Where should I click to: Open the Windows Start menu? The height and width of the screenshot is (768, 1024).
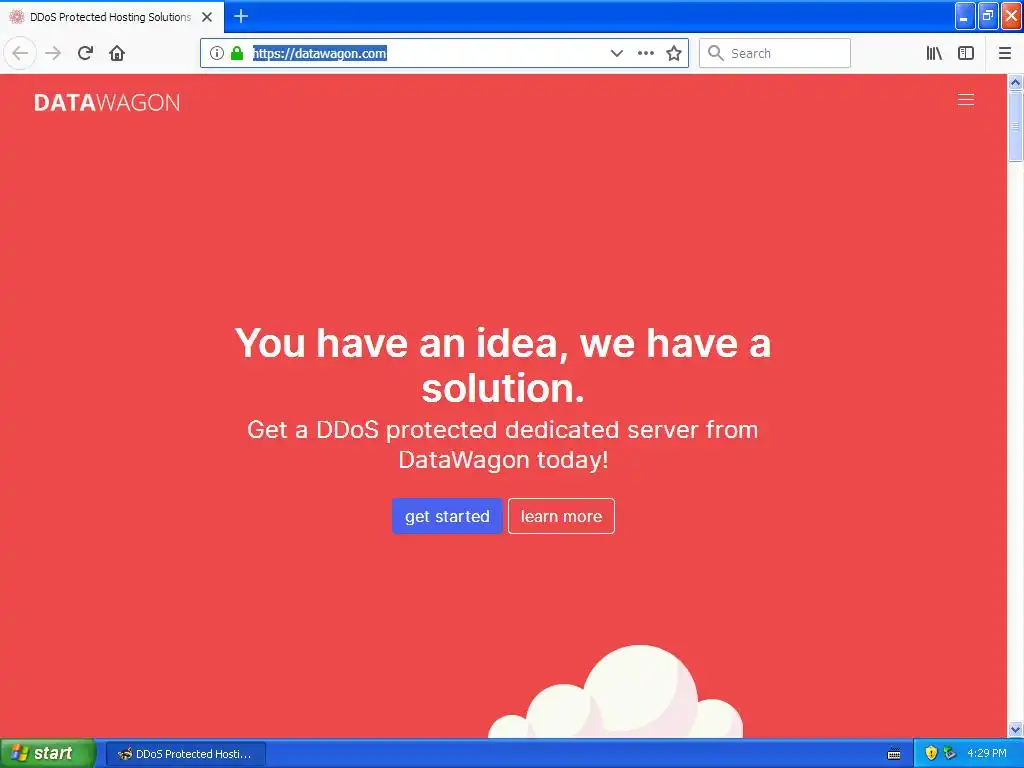pos(47,754)
